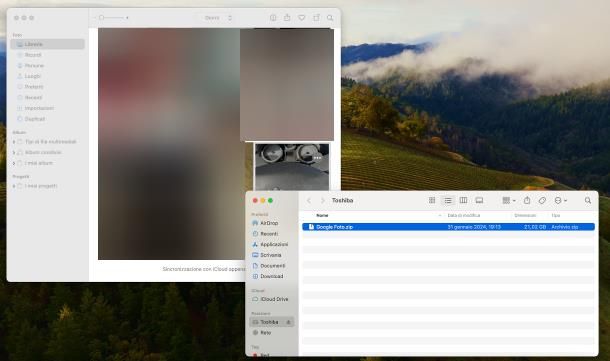Maximize Finder with green button
Screen dimensions: 610x361
270,200
